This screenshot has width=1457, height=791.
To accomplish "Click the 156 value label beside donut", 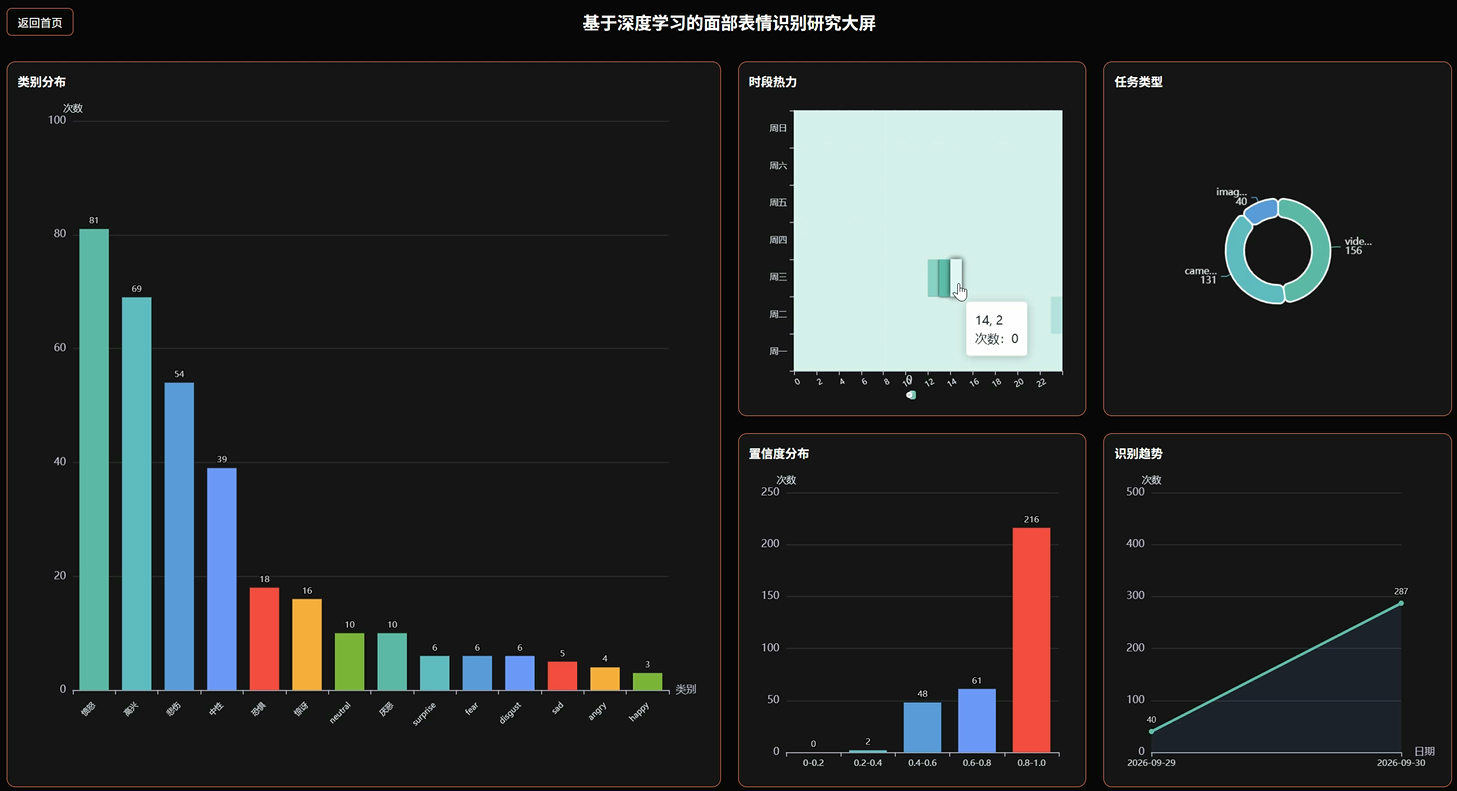I will click(1353, 251).
